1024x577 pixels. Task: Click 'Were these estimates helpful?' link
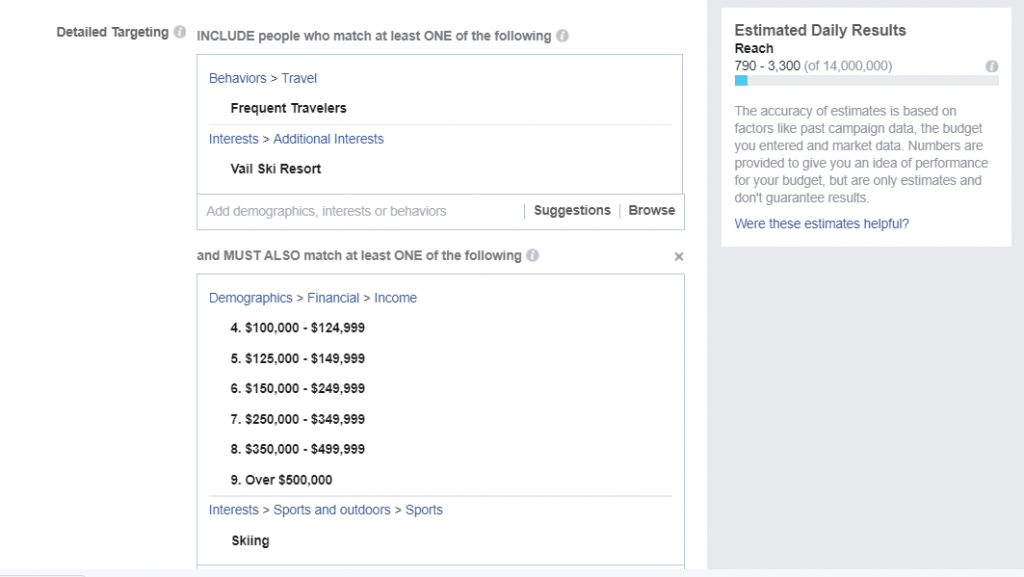[822, 224]
